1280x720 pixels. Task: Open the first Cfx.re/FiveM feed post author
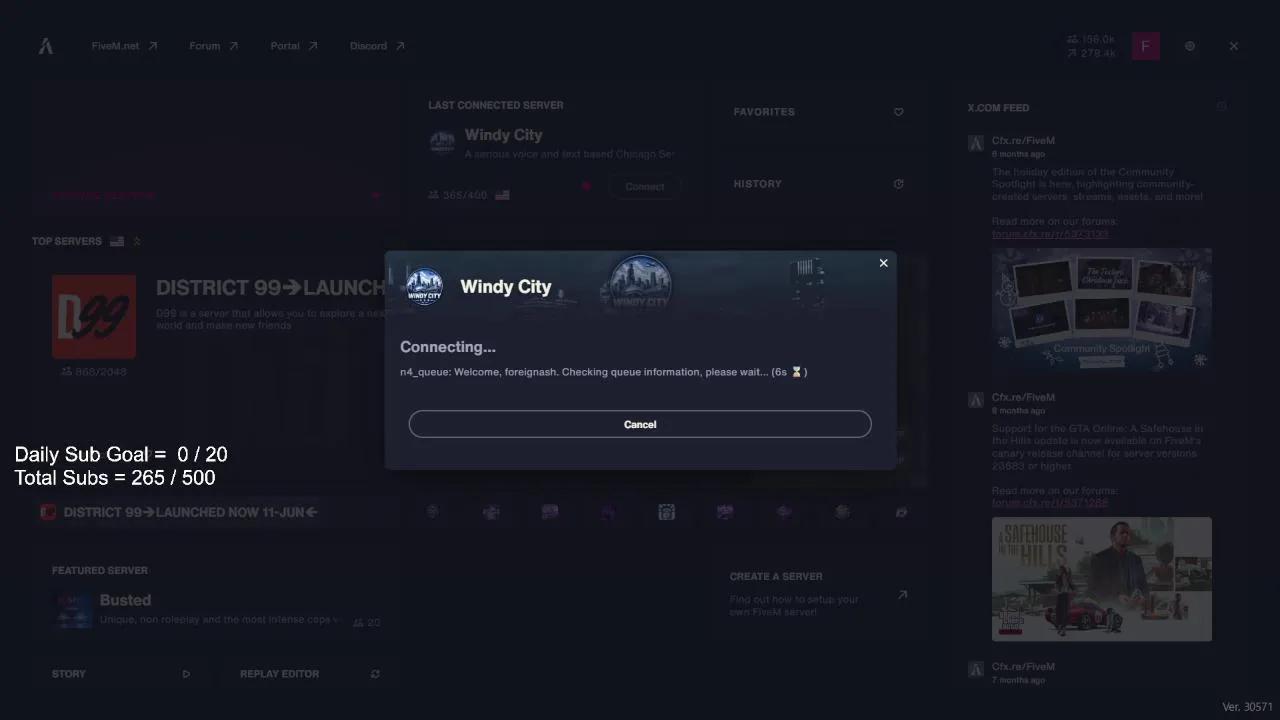click(x=1023, y=141)
